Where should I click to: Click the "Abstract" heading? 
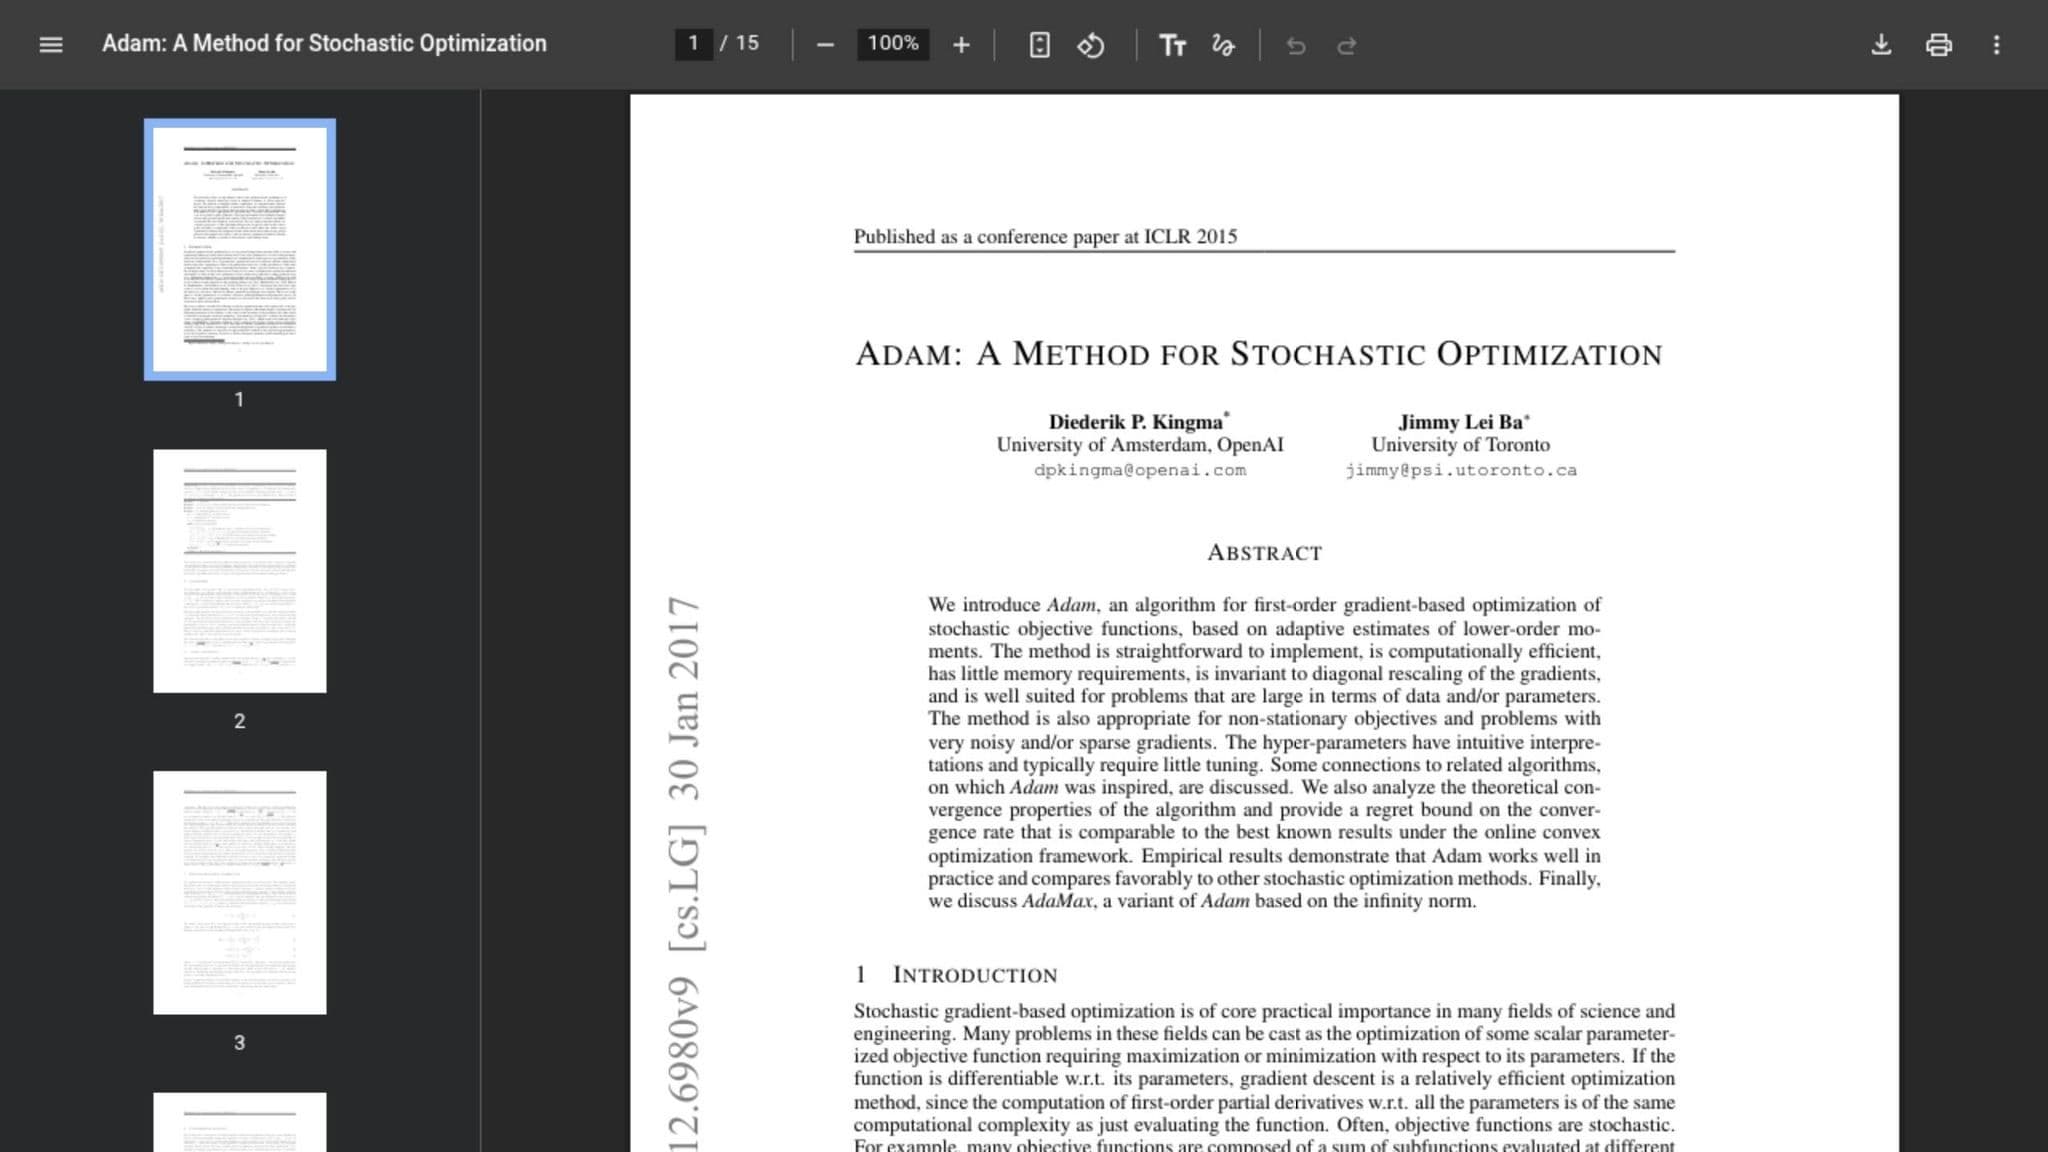pos(1264,553)
